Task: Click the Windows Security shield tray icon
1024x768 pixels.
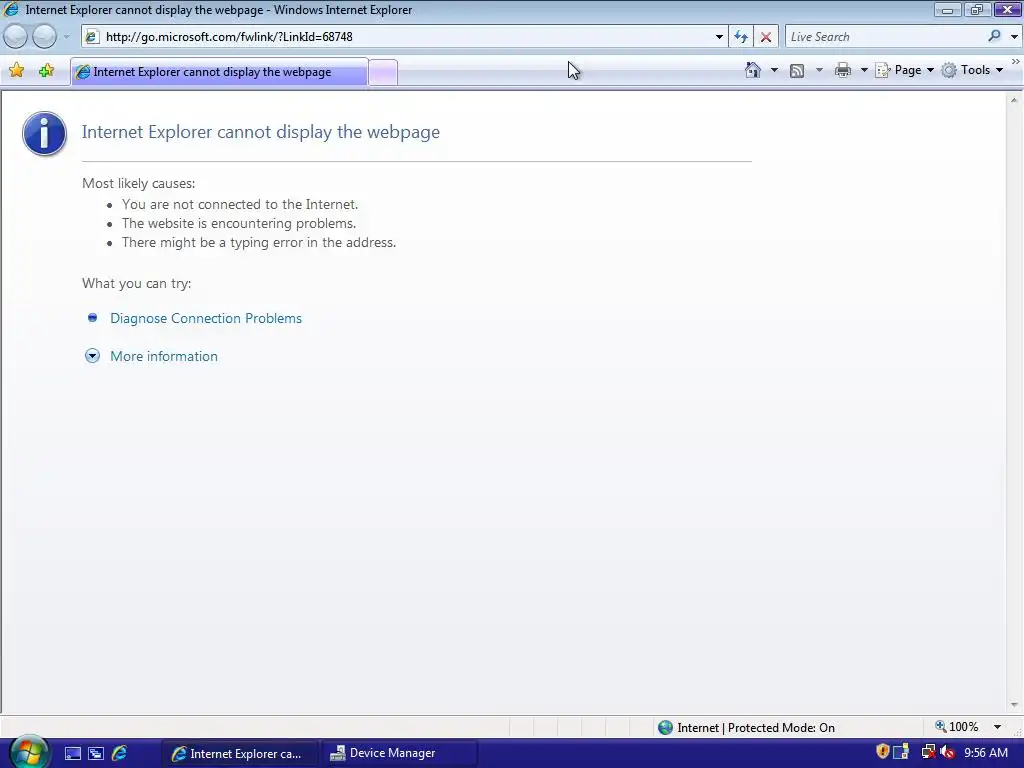Action: pos(882,752)
